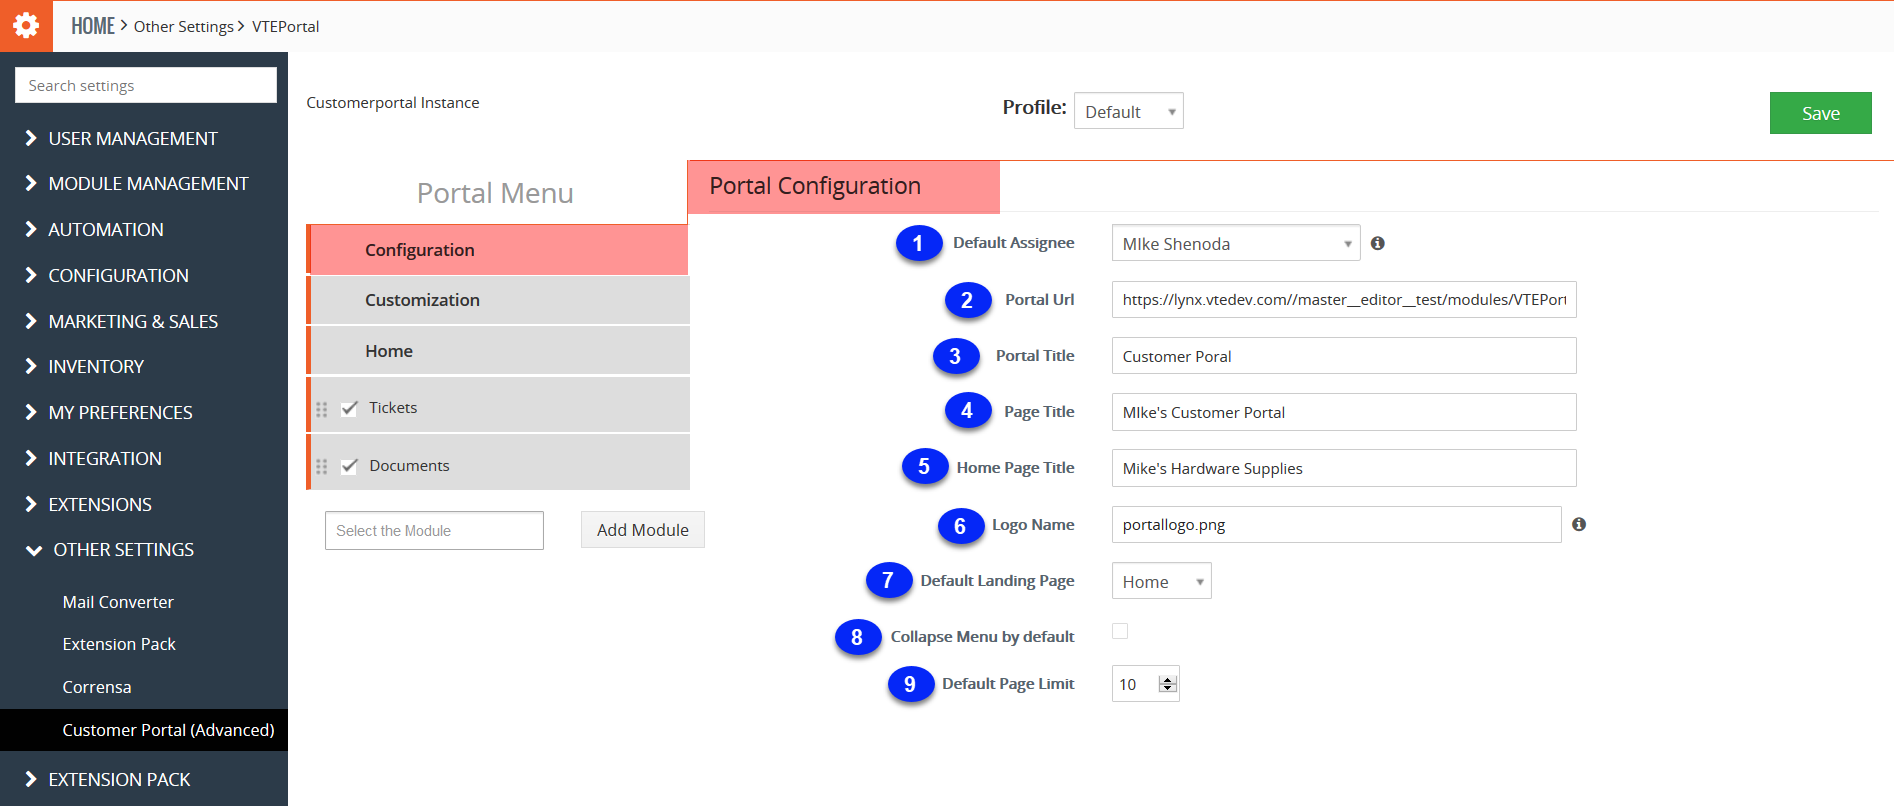Screen dimensions: 1894x806
Task: Click the Documents module row
Action: [x=498, y=462]
